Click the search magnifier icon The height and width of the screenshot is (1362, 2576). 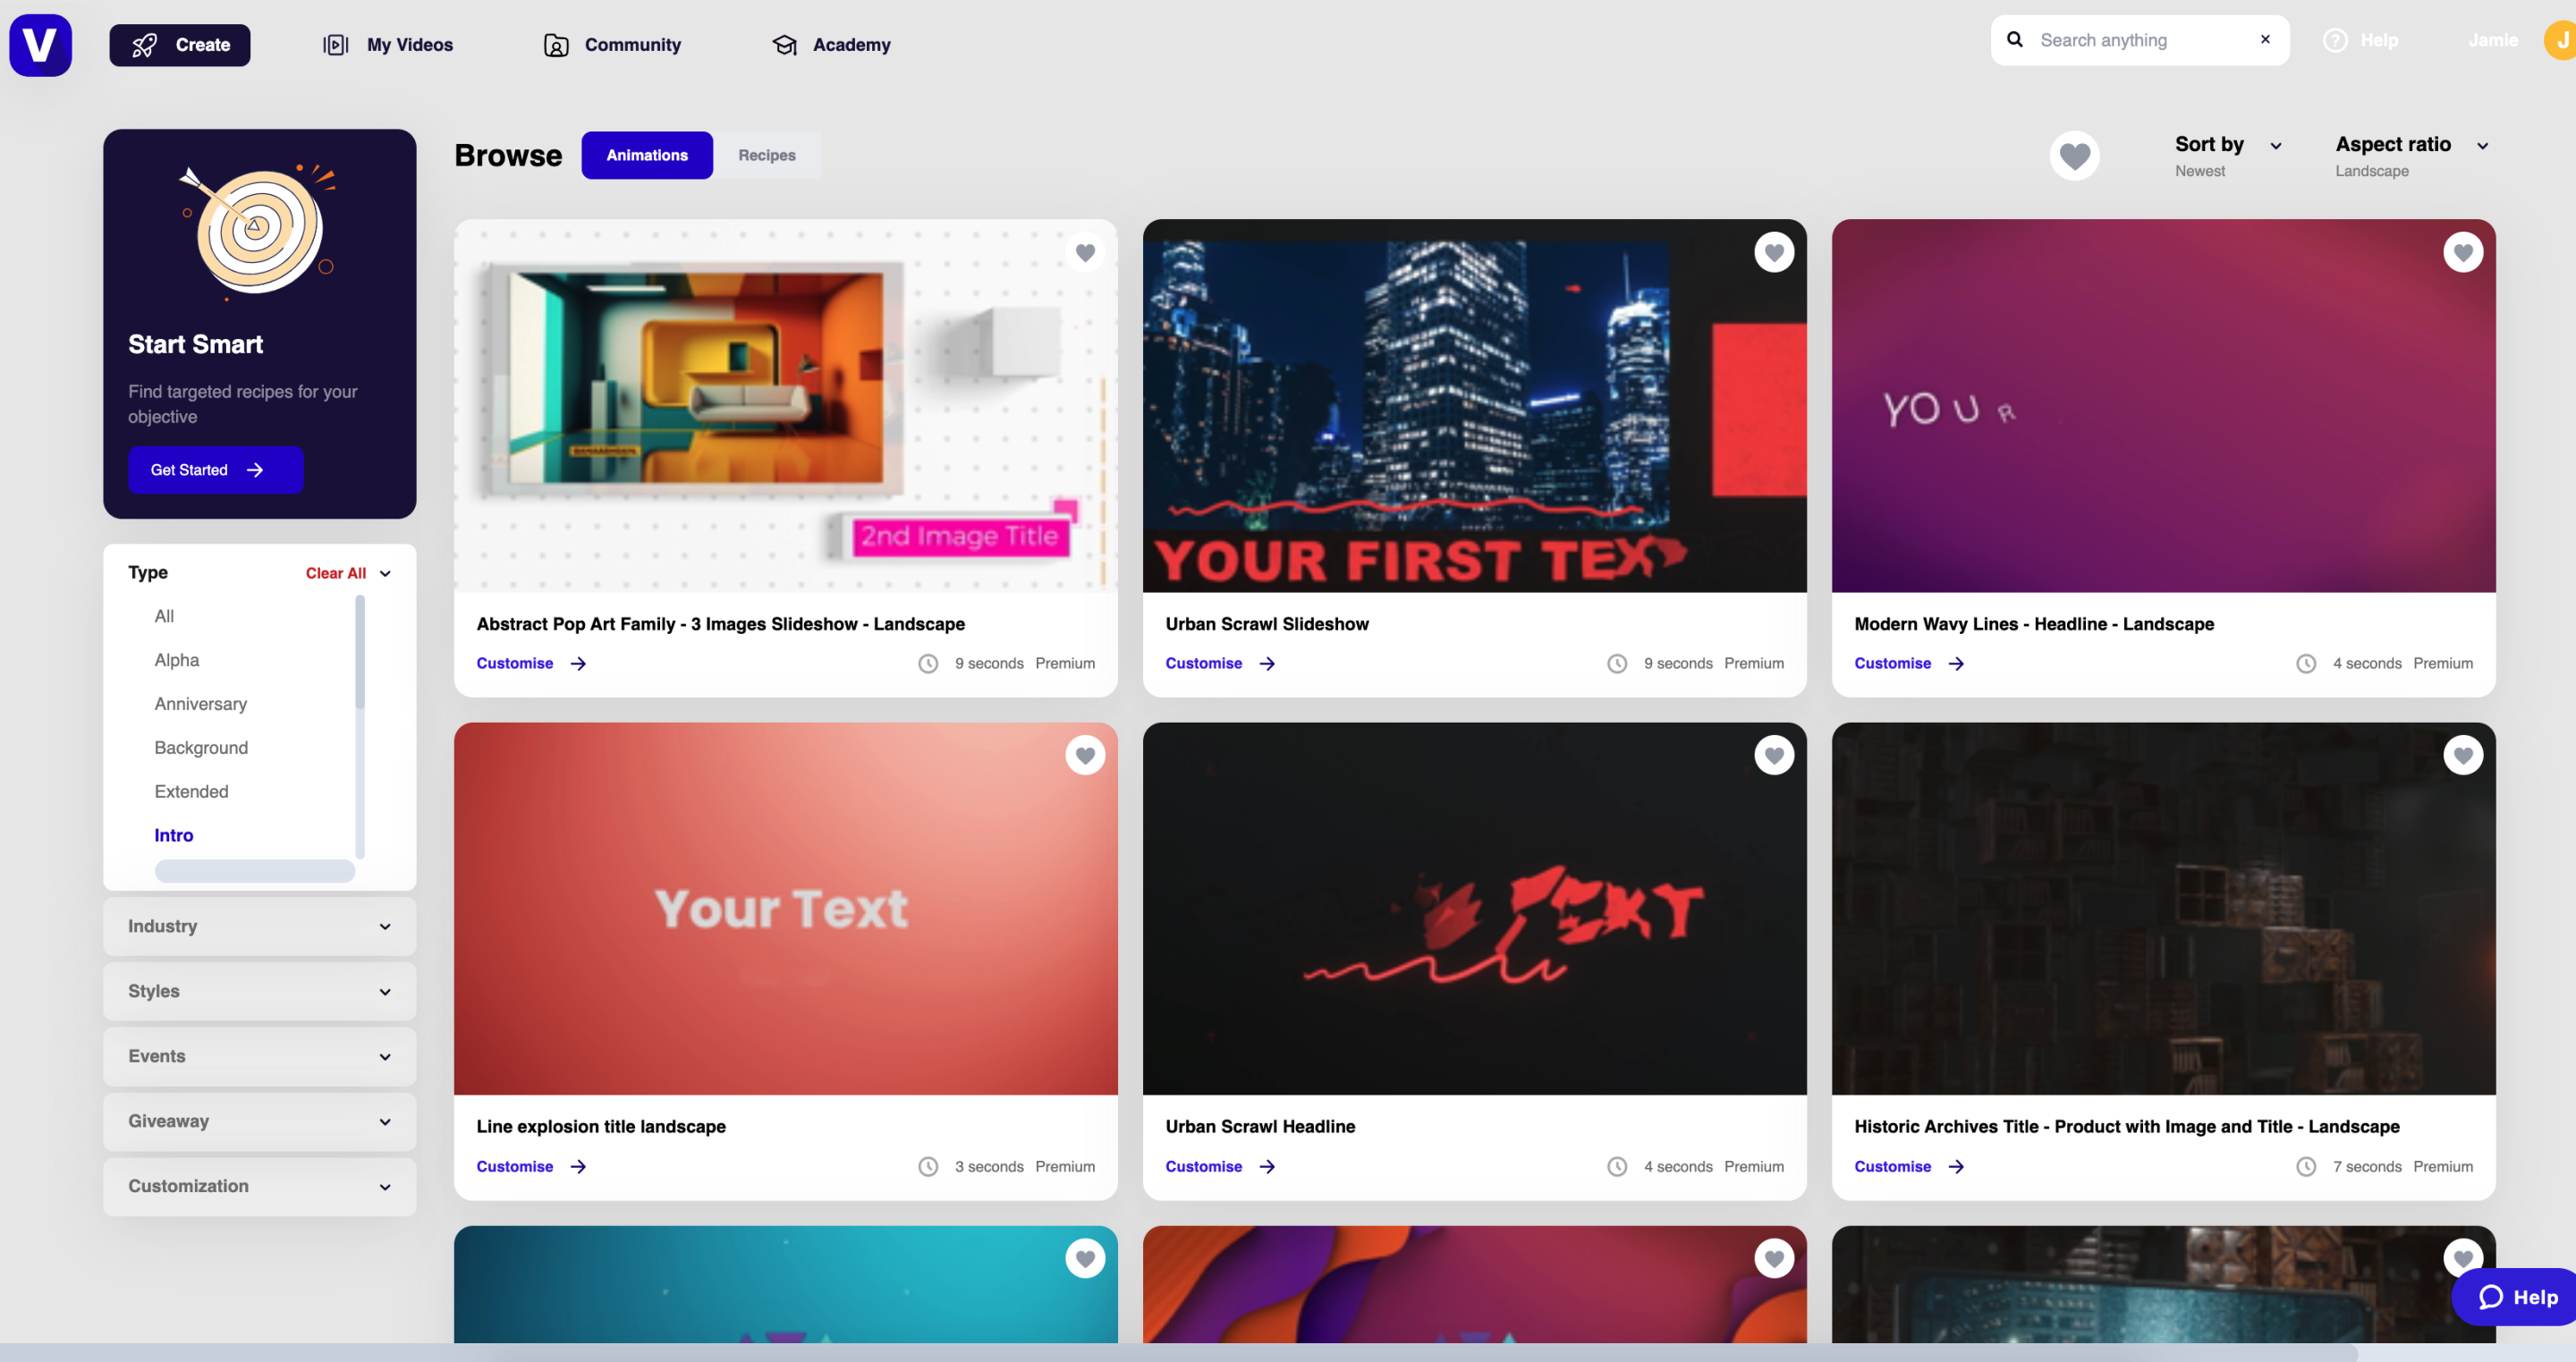(x=2015, y=40)
